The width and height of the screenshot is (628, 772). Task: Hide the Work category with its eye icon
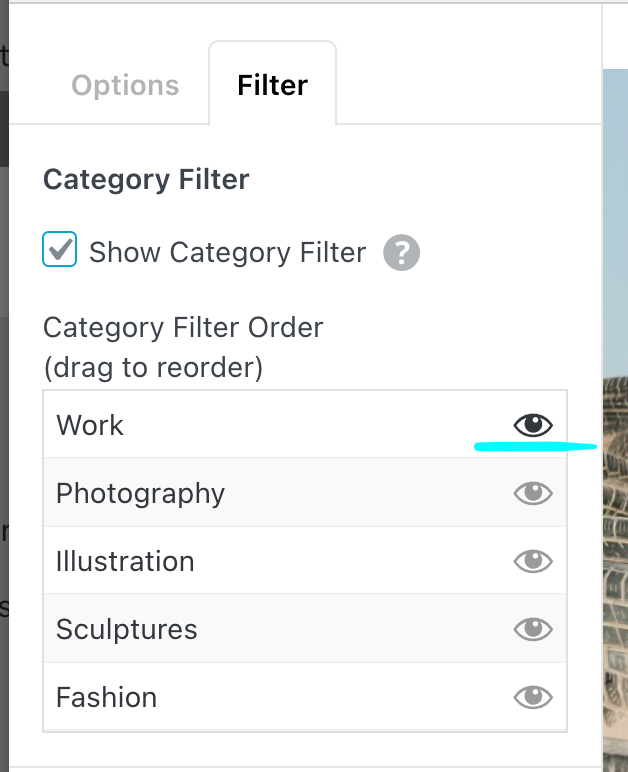(533, 425)
